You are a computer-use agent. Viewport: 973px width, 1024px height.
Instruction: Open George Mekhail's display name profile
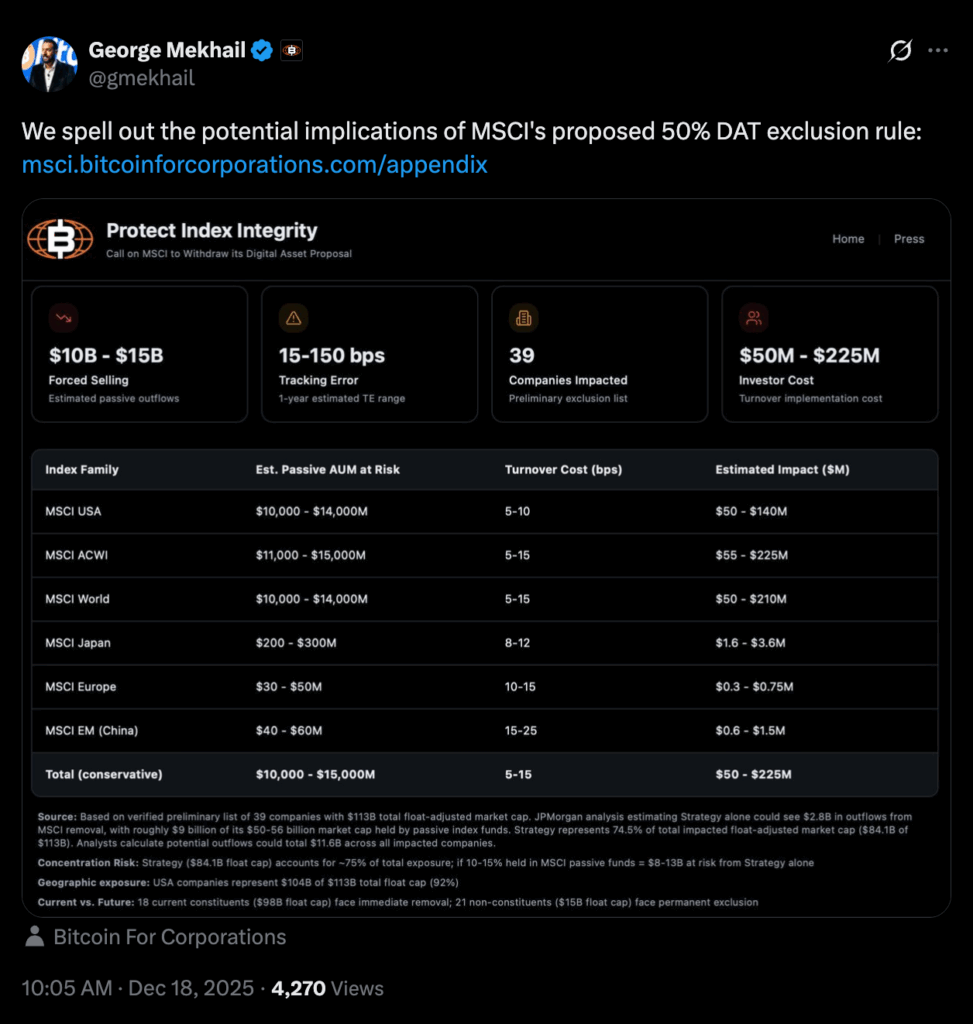pos(167,50)
